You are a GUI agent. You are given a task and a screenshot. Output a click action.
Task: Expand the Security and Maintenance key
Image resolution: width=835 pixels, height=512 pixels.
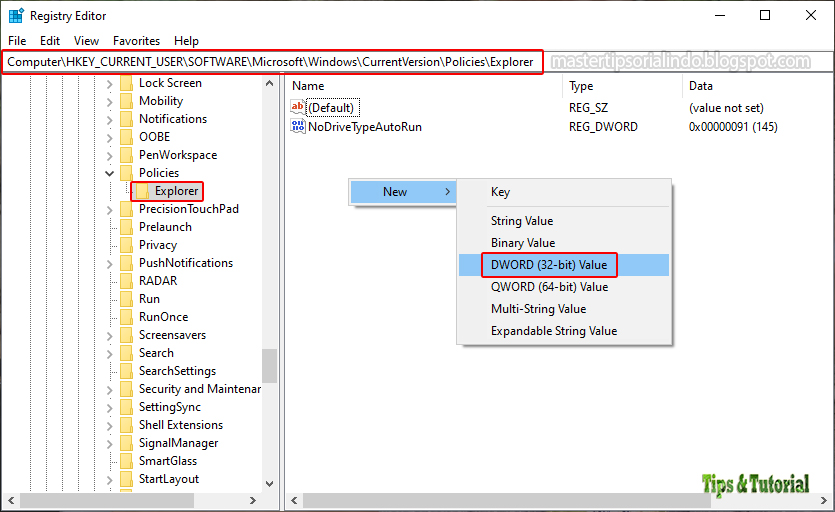click(110, 390)
